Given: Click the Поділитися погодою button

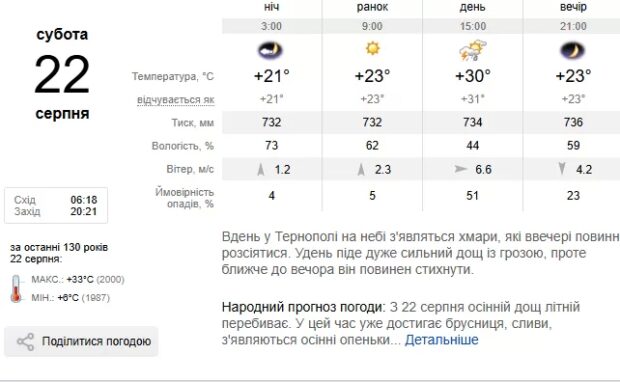Looking at the screenshot, I should point(81,342).
